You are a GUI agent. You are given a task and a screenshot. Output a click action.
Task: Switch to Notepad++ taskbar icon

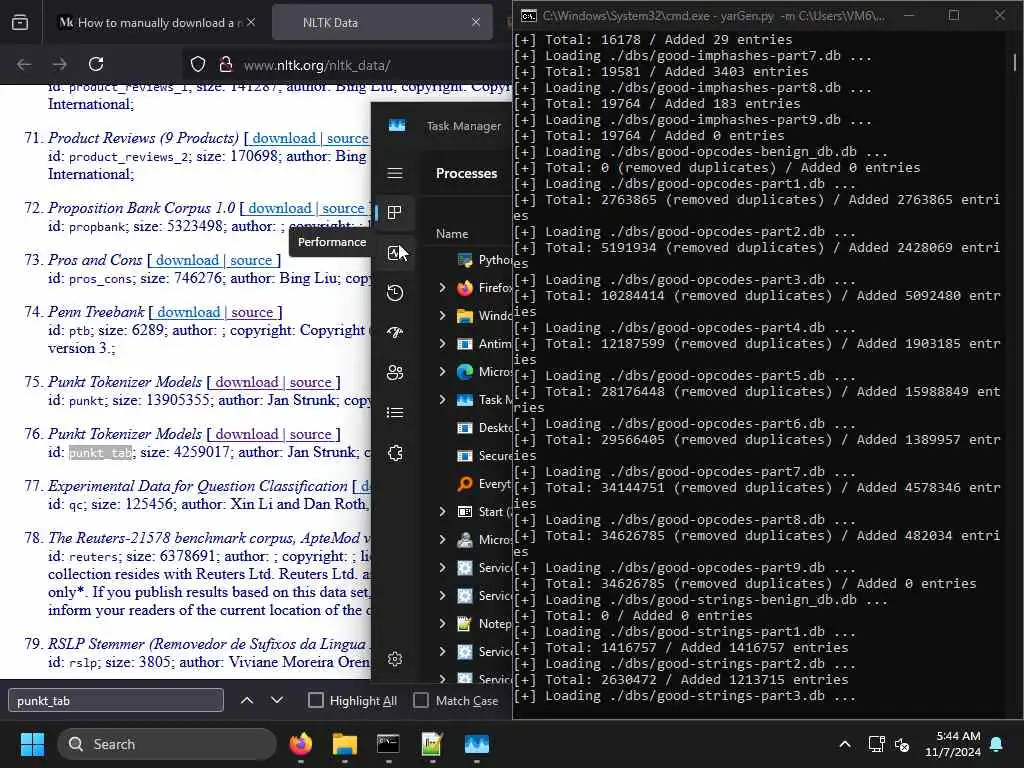(x=432, y=744)
